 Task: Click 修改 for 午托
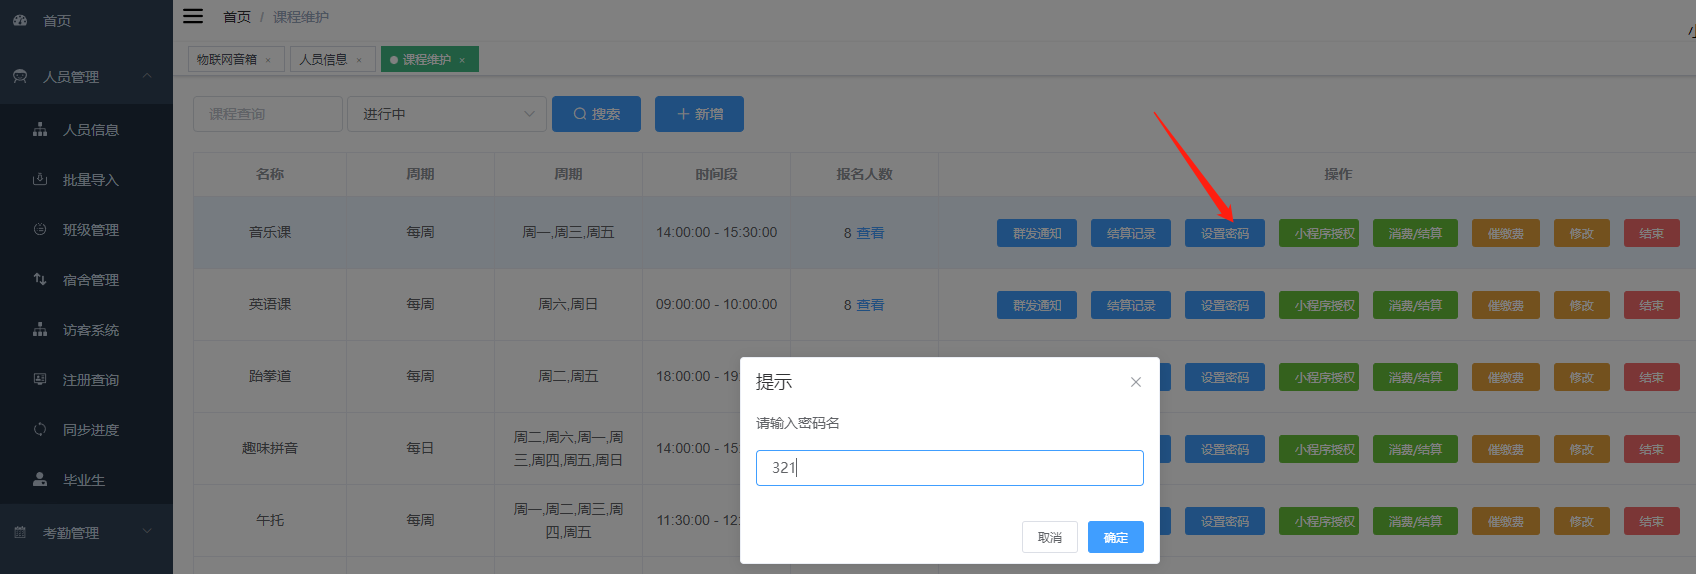pos(1582,521)
